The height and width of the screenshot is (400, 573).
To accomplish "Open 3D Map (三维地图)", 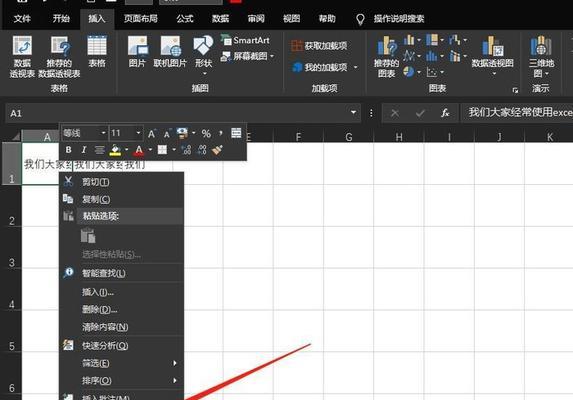I will click(541, 57).
